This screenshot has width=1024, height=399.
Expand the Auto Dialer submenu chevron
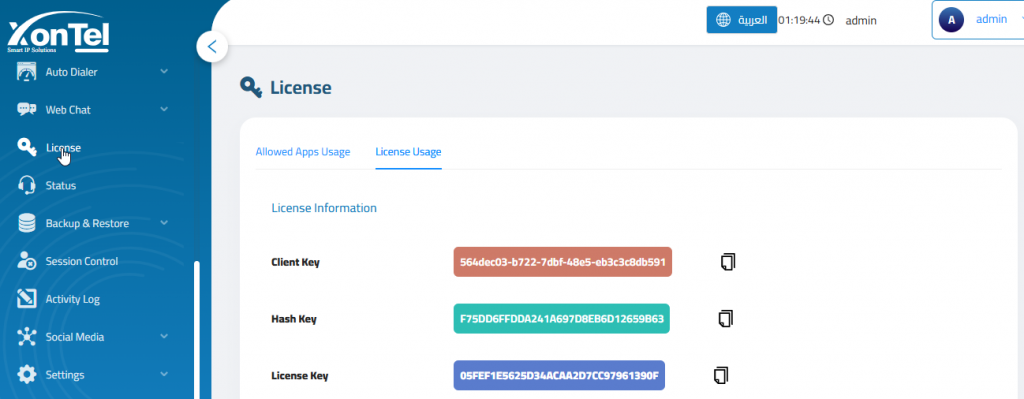[x=164, y=71]
